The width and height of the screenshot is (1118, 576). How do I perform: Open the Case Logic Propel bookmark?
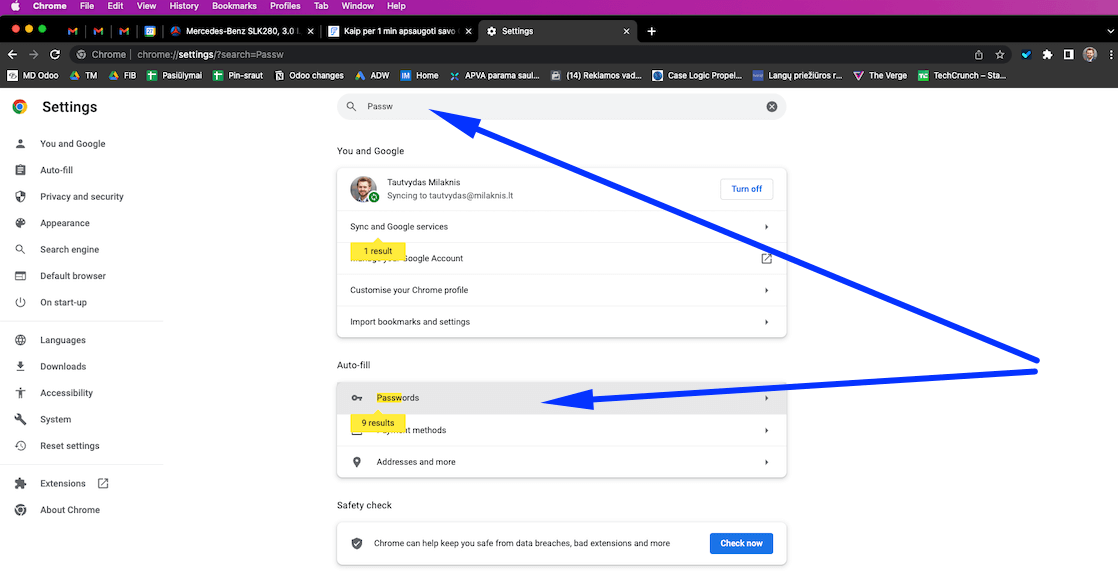pyautogui.click(x=697, y=75)
